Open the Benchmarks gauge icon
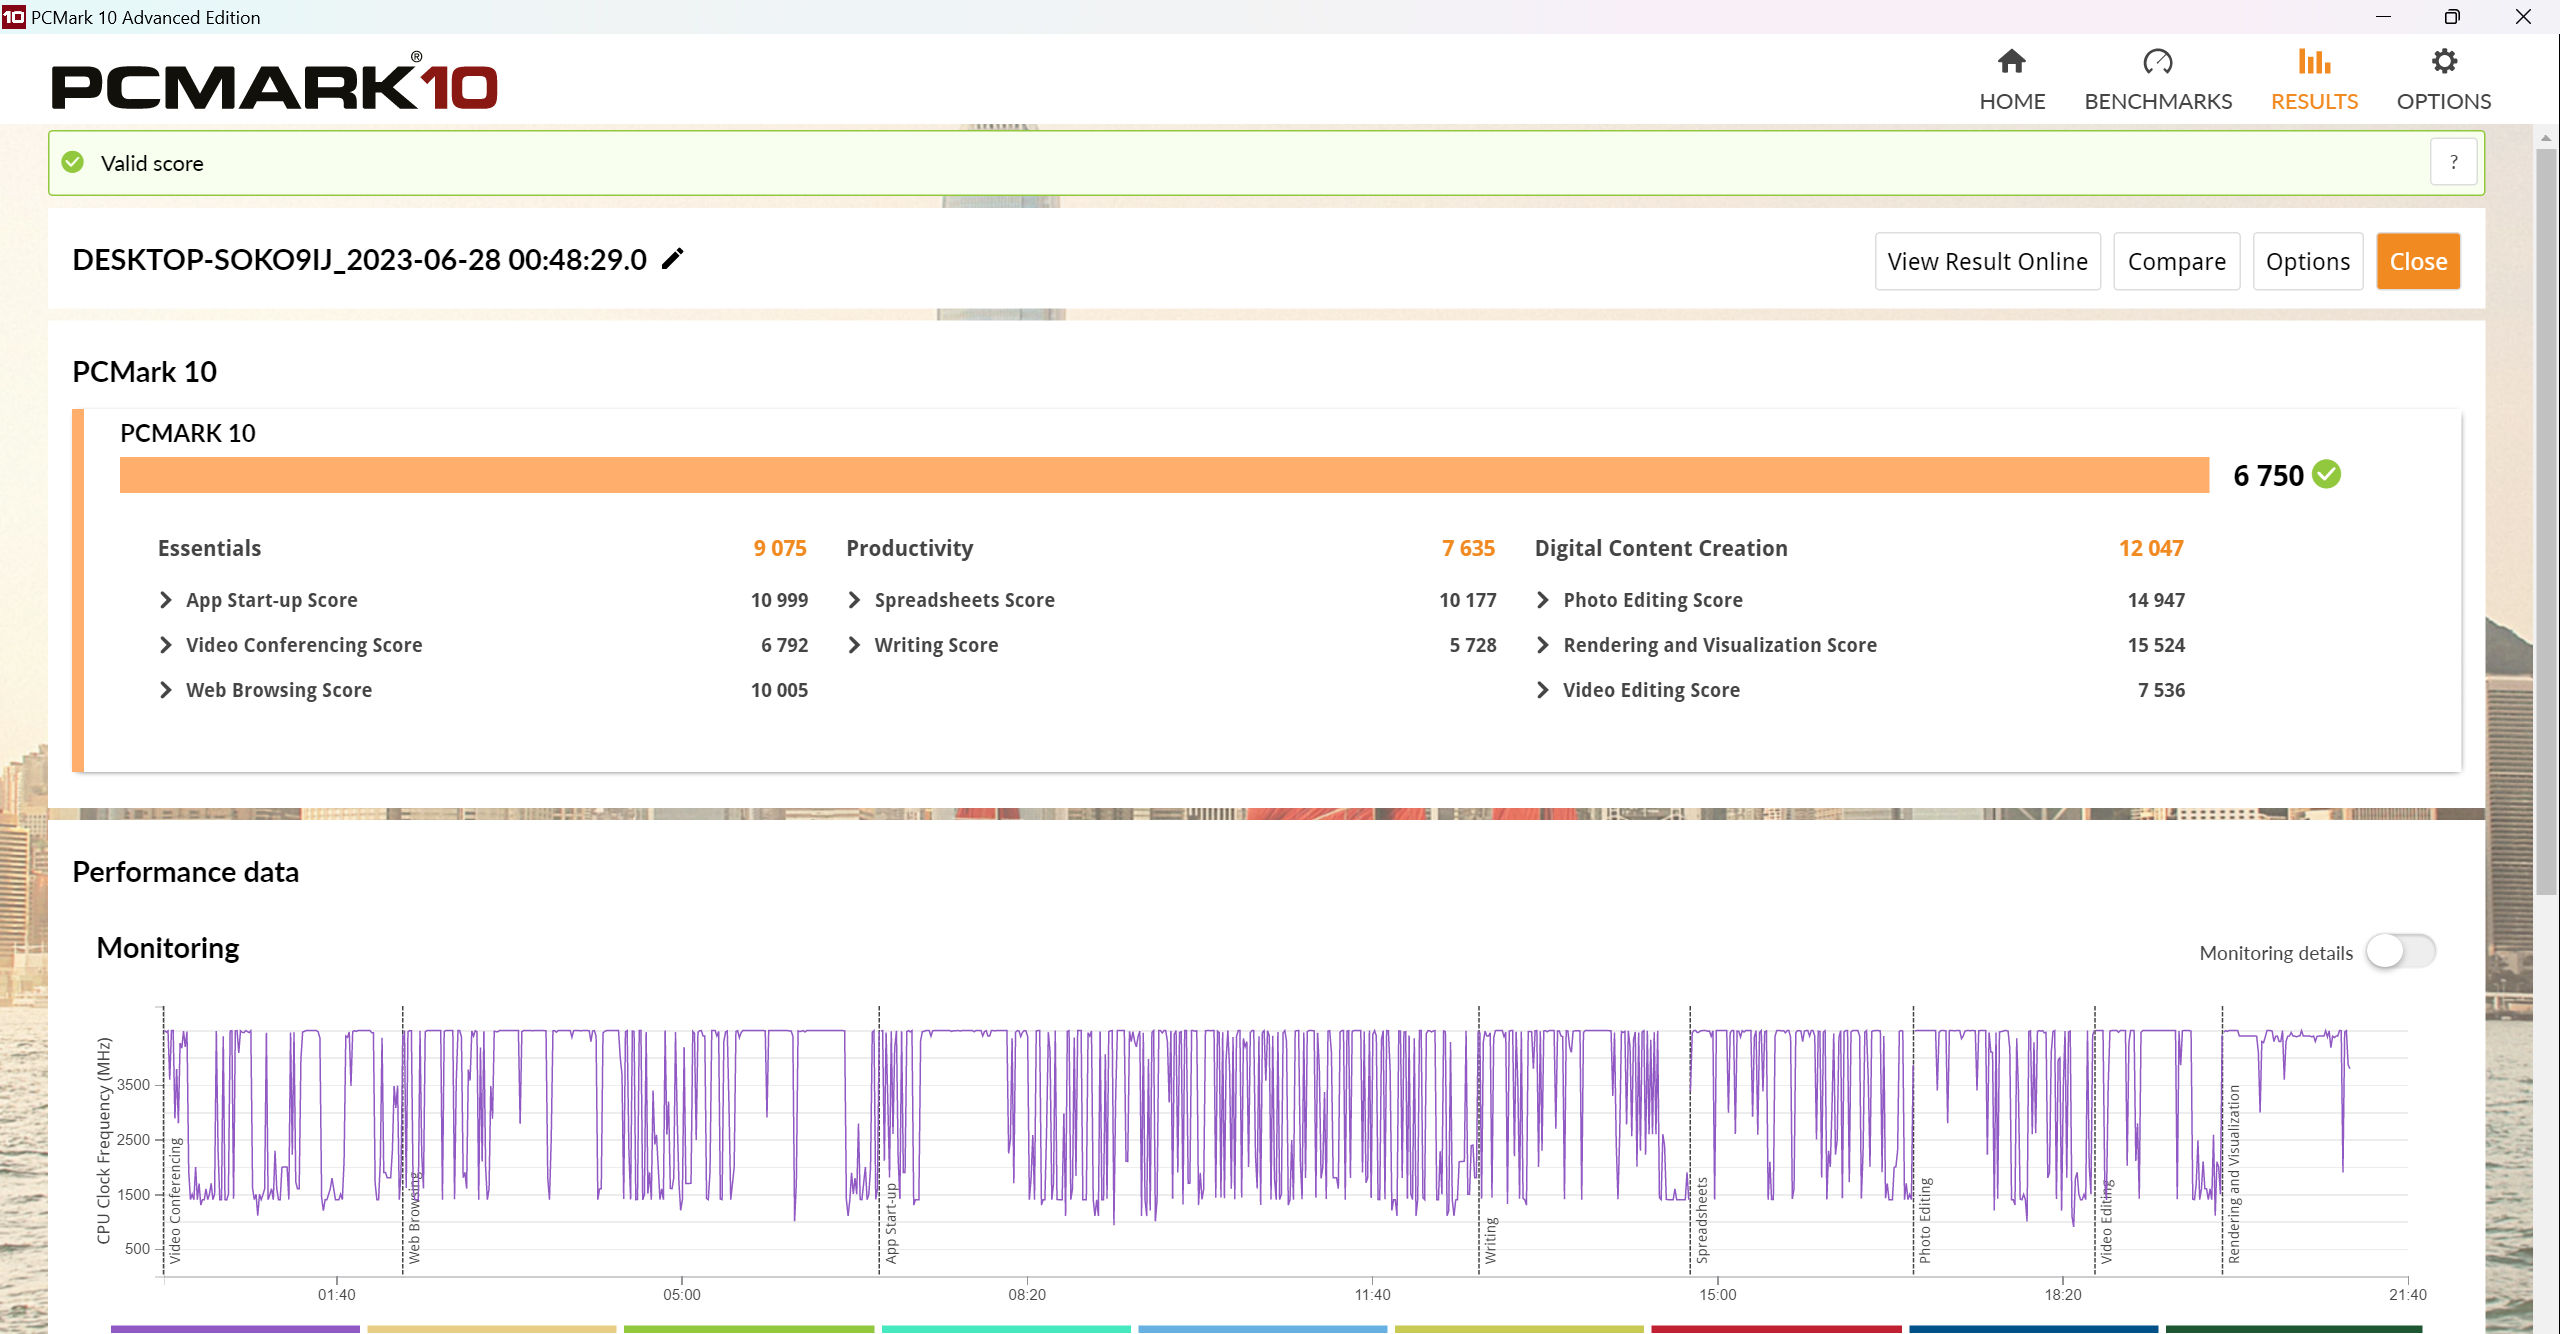Image resolution: width=2560 pixels, height=1334 pixels. (x=2158, y=62)
